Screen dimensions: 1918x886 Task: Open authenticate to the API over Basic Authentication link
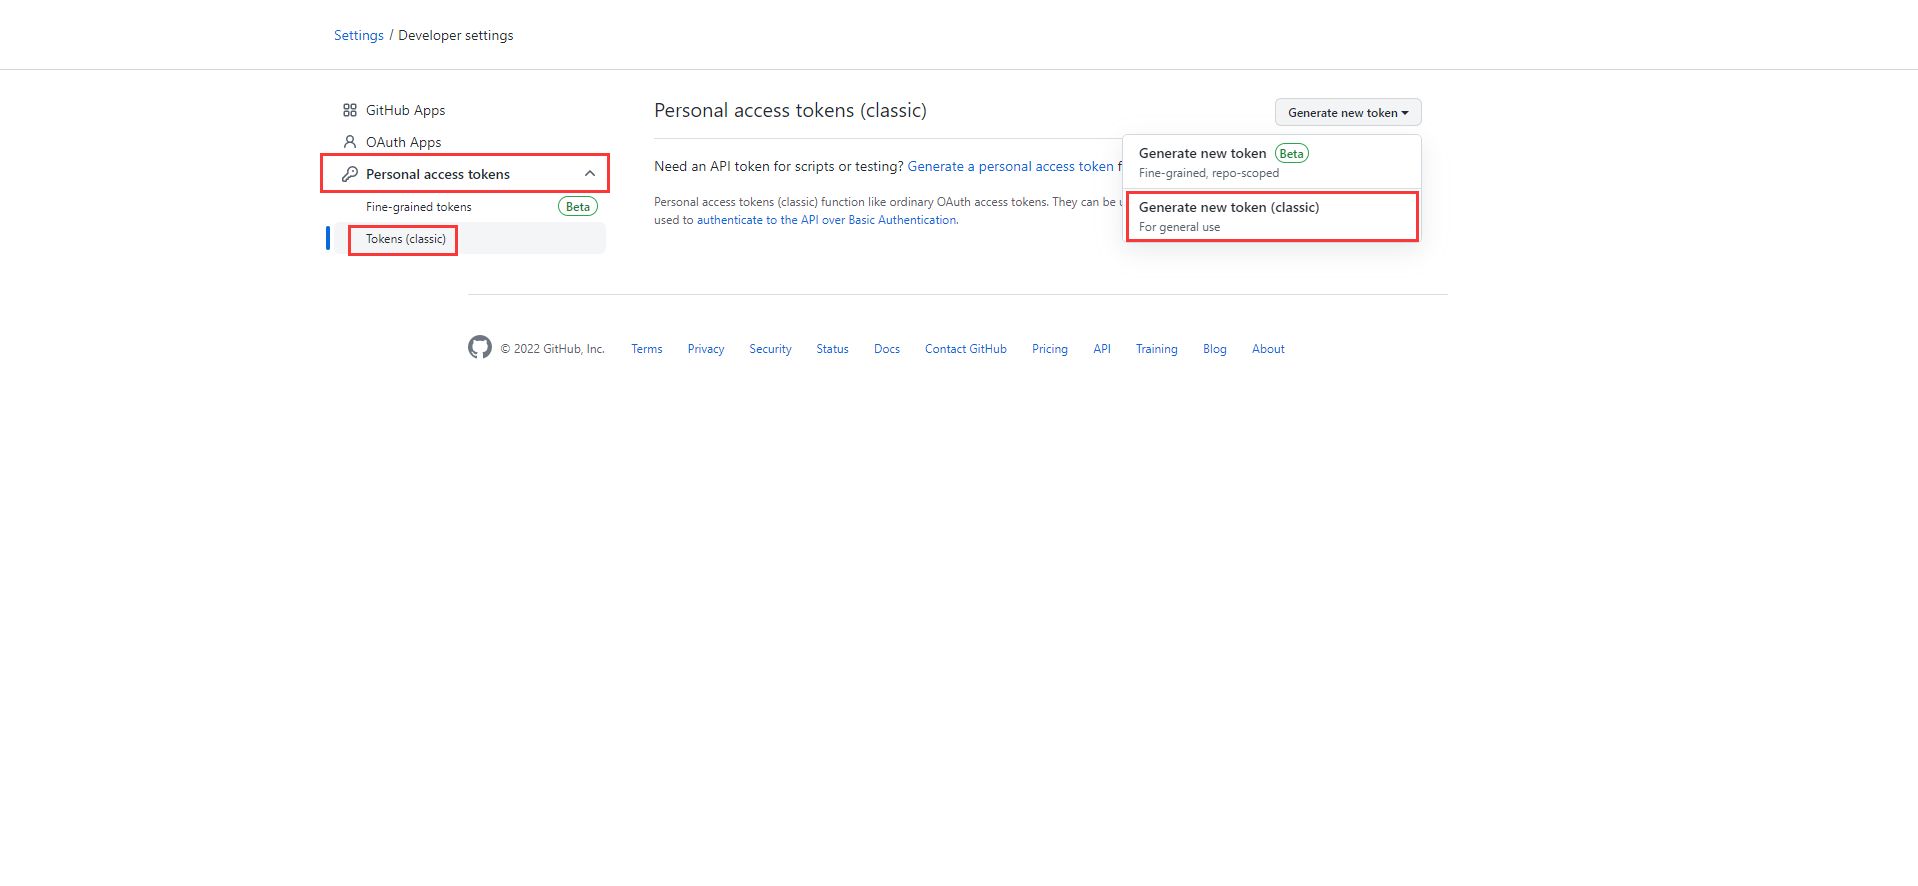pos(826,220)
